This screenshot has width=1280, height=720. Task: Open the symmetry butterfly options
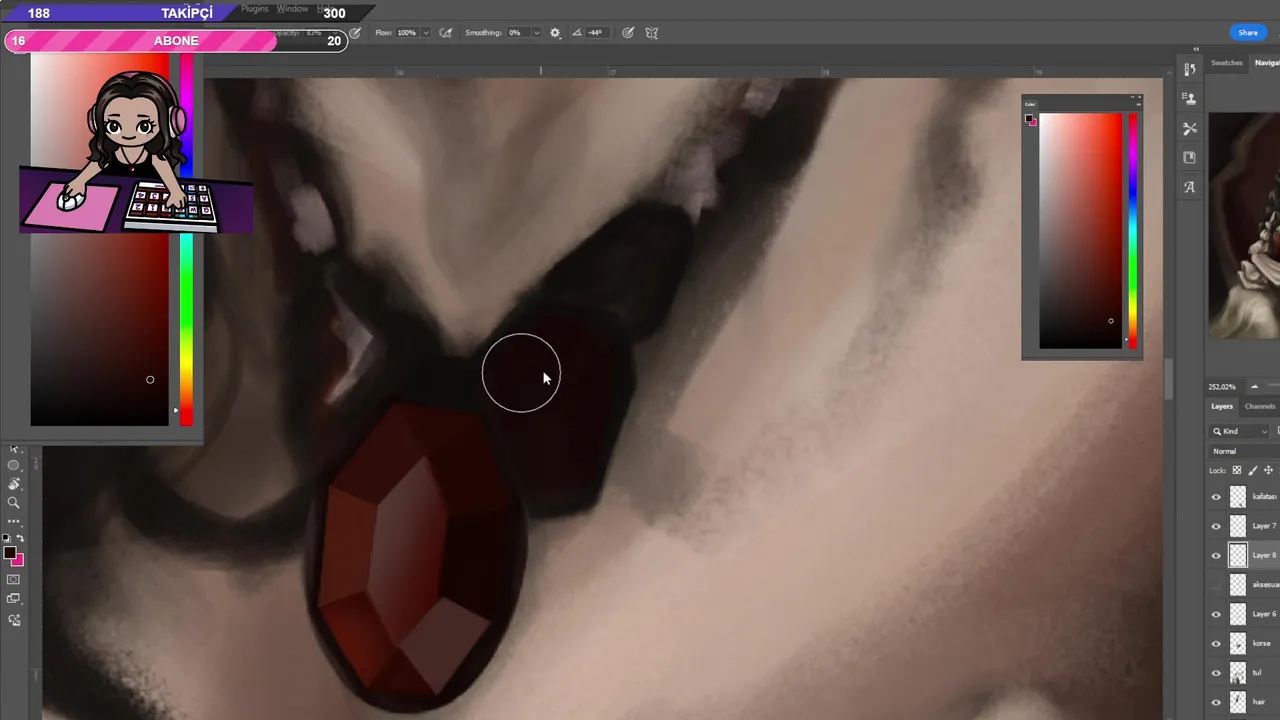click(652, 33)
